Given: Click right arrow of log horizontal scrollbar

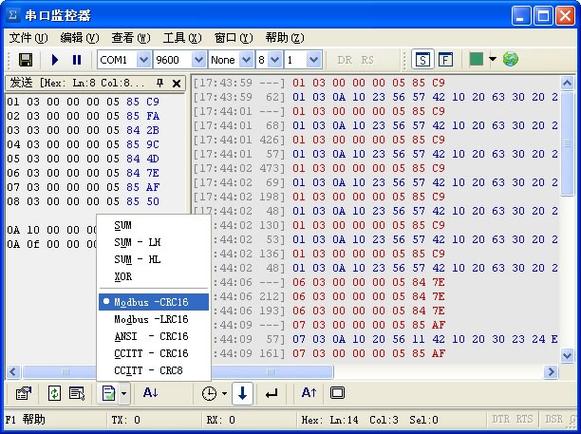Looking at the screenshot, I should (551, 371).
